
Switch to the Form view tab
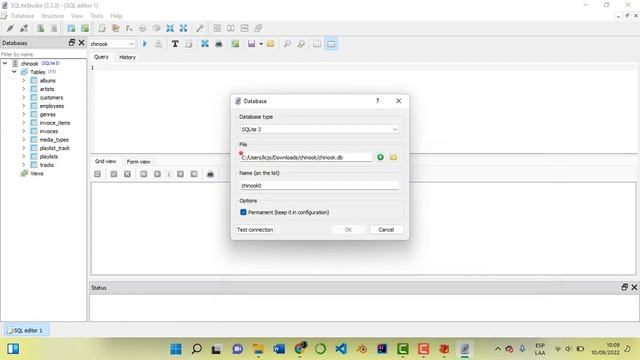pos(138,162)
